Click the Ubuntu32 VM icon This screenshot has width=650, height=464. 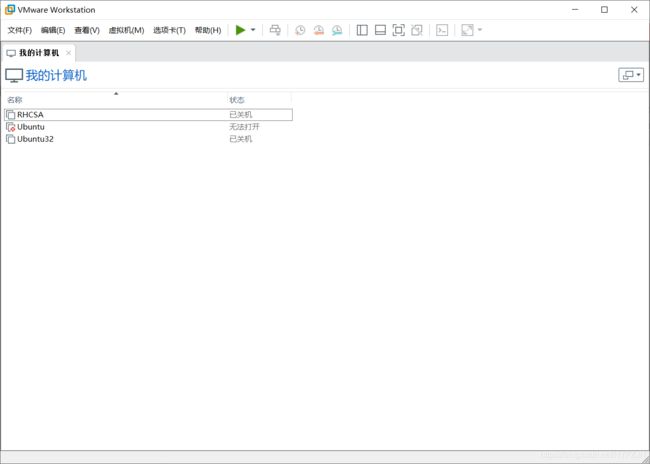click(11, 139)
